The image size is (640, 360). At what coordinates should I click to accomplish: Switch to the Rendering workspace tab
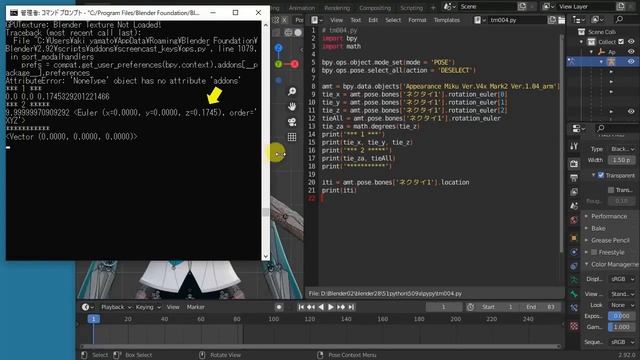[337, 8]
